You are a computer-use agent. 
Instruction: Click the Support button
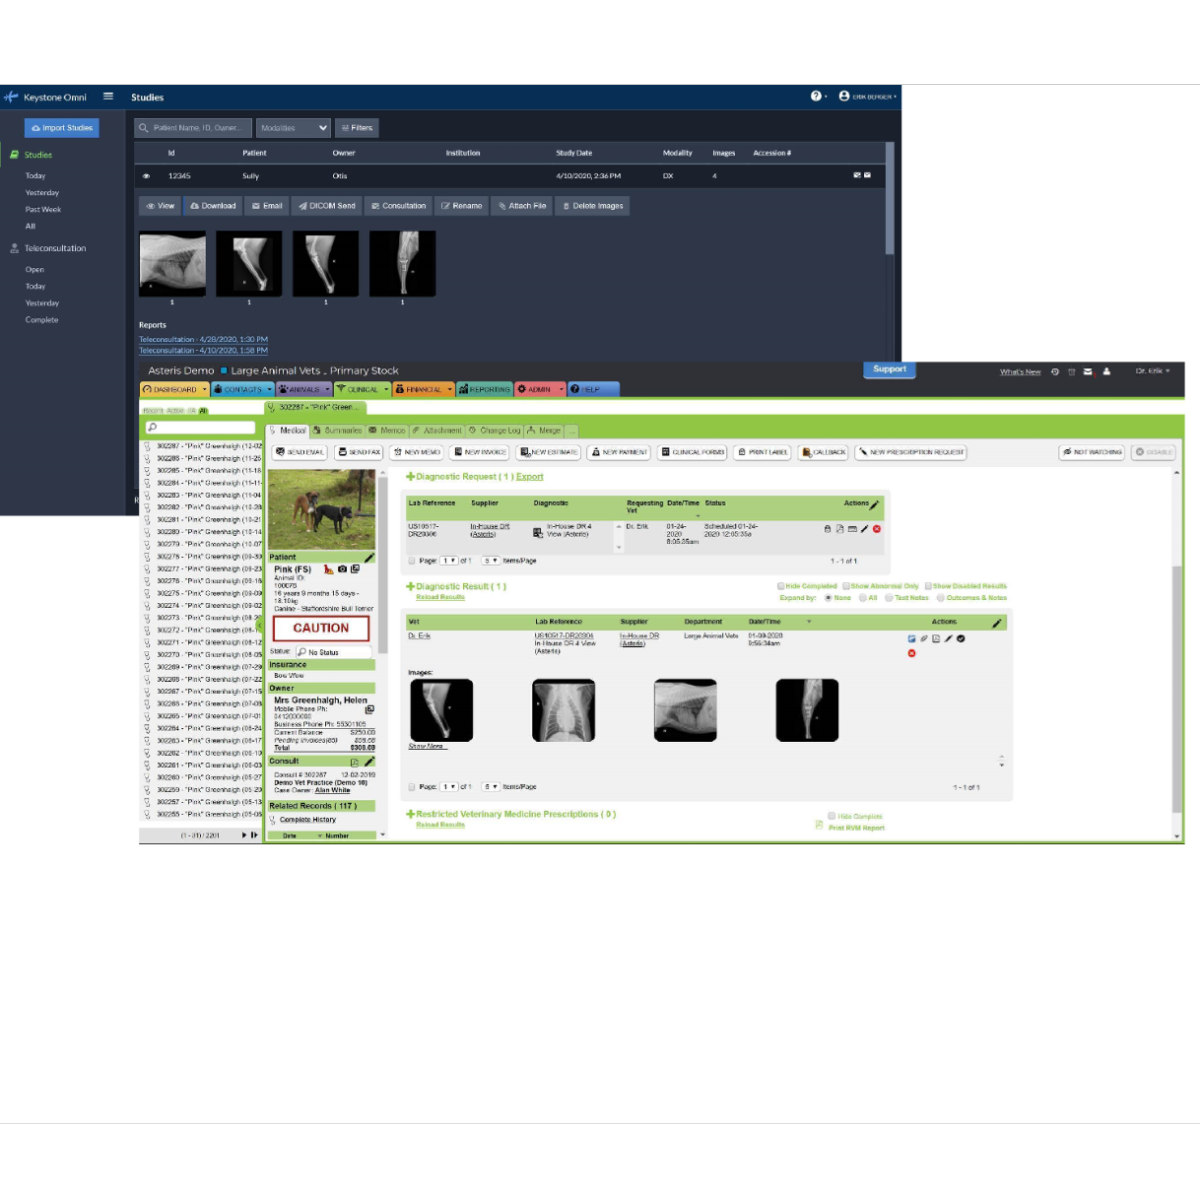(x=888, y=369)
